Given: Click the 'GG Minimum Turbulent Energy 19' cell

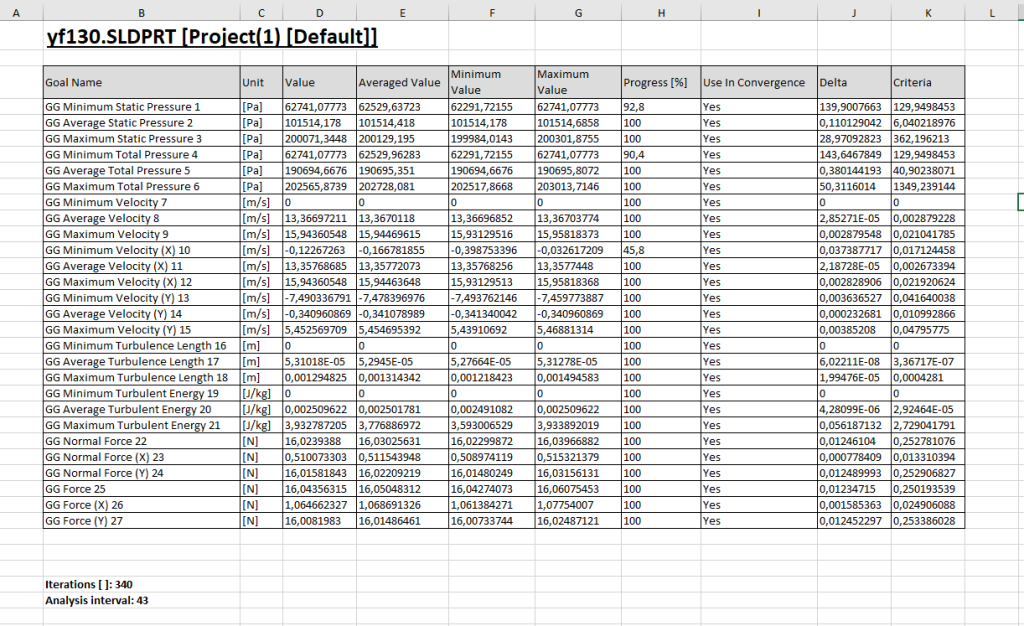Looking at the screenshot, I should 142,394.
